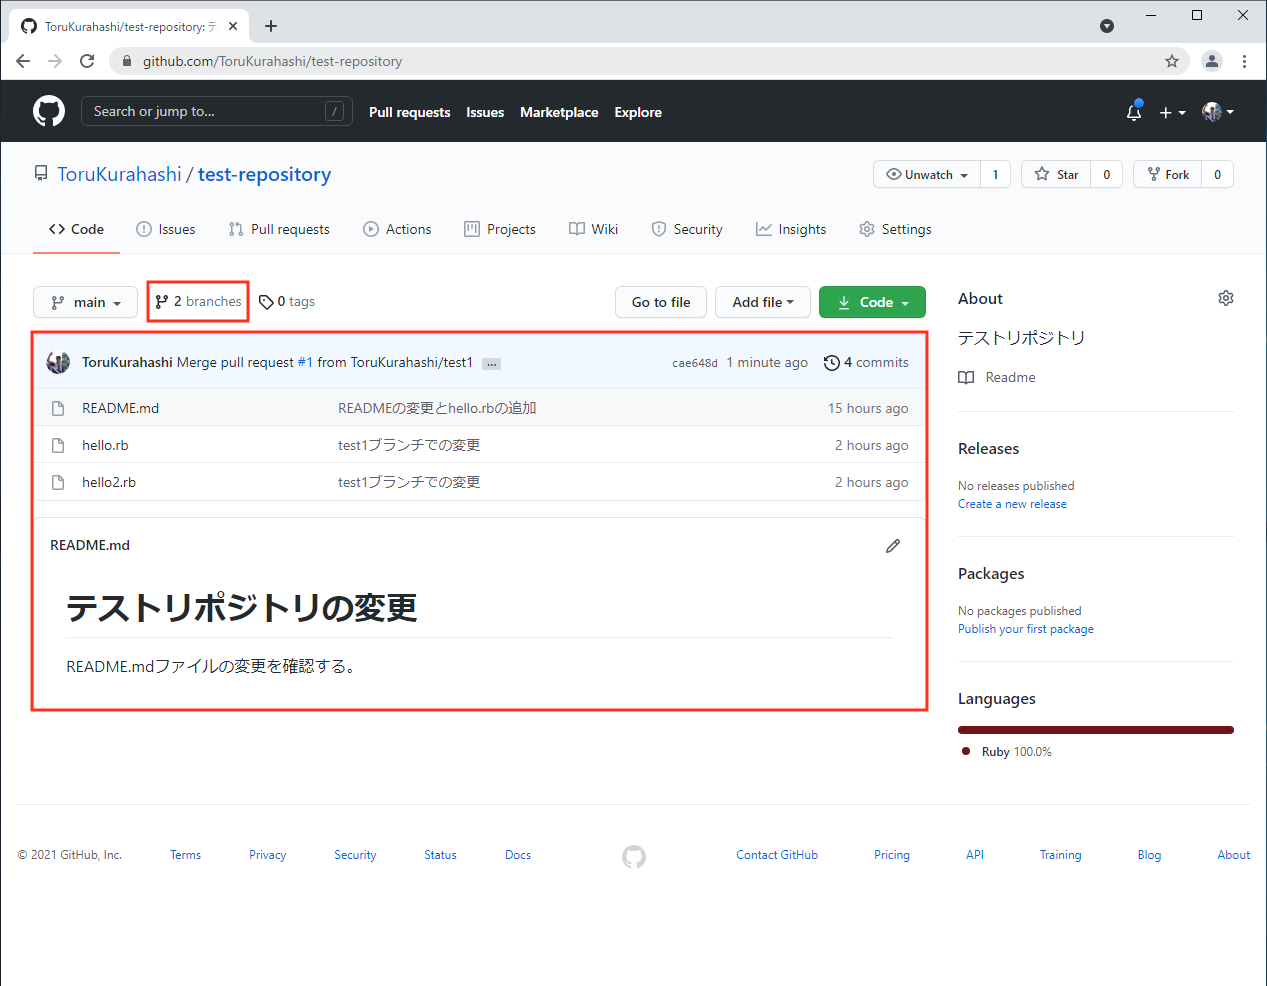Close the test-repository browser tab
1267x986 pixels.
[x=233, y=26]
